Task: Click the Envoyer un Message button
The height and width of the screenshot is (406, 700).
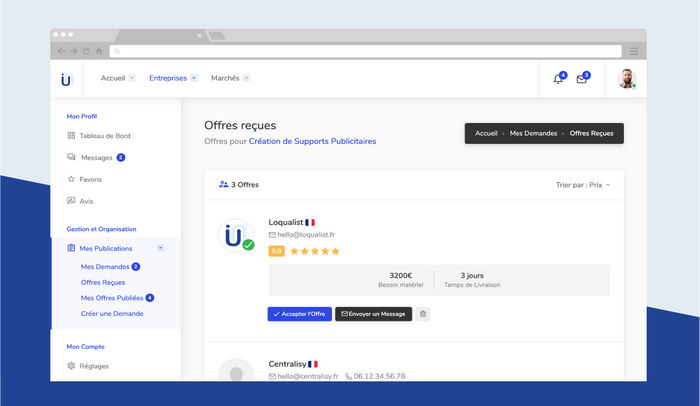Action: [373, 314]
